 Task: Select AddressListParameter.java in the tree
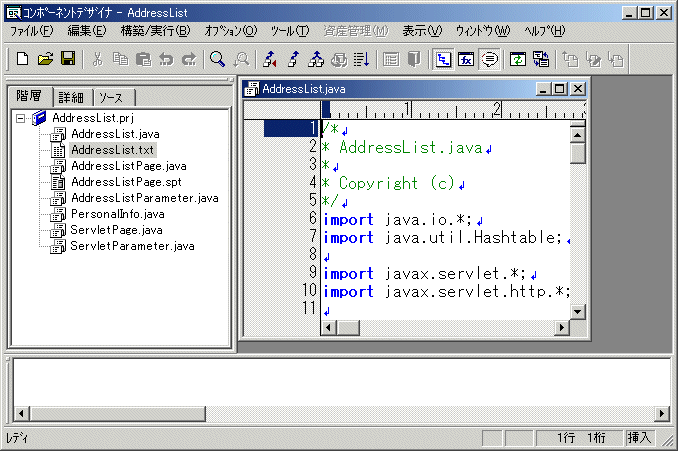[145, 198]
